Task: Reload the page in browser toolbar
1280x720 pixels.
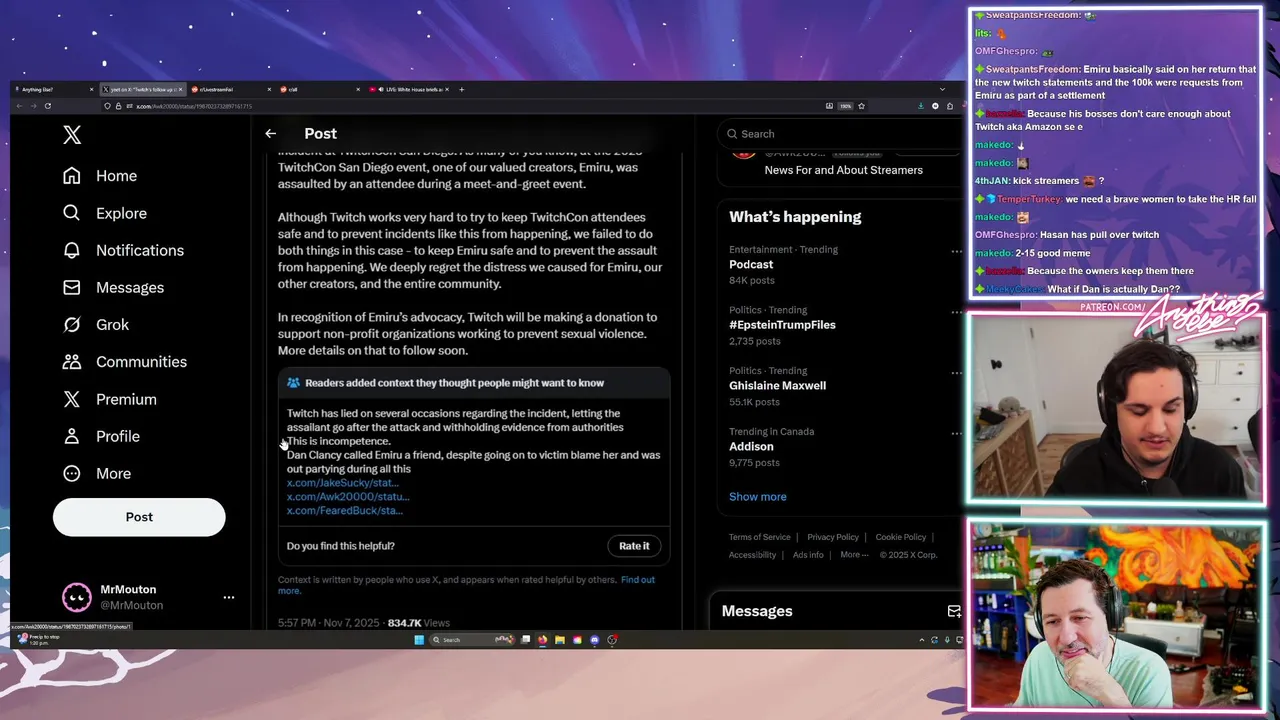Action: pyautogui.click(x=47, y=106)
